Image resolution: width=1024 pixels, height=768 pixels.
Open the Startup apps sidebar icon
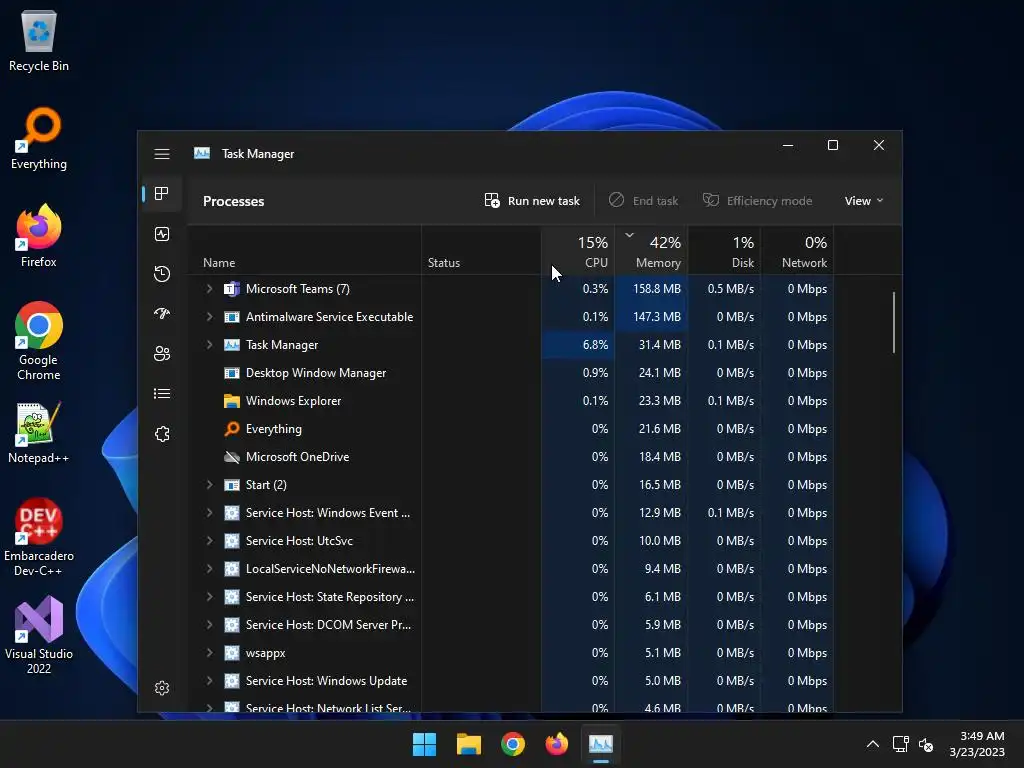point(162,313)
